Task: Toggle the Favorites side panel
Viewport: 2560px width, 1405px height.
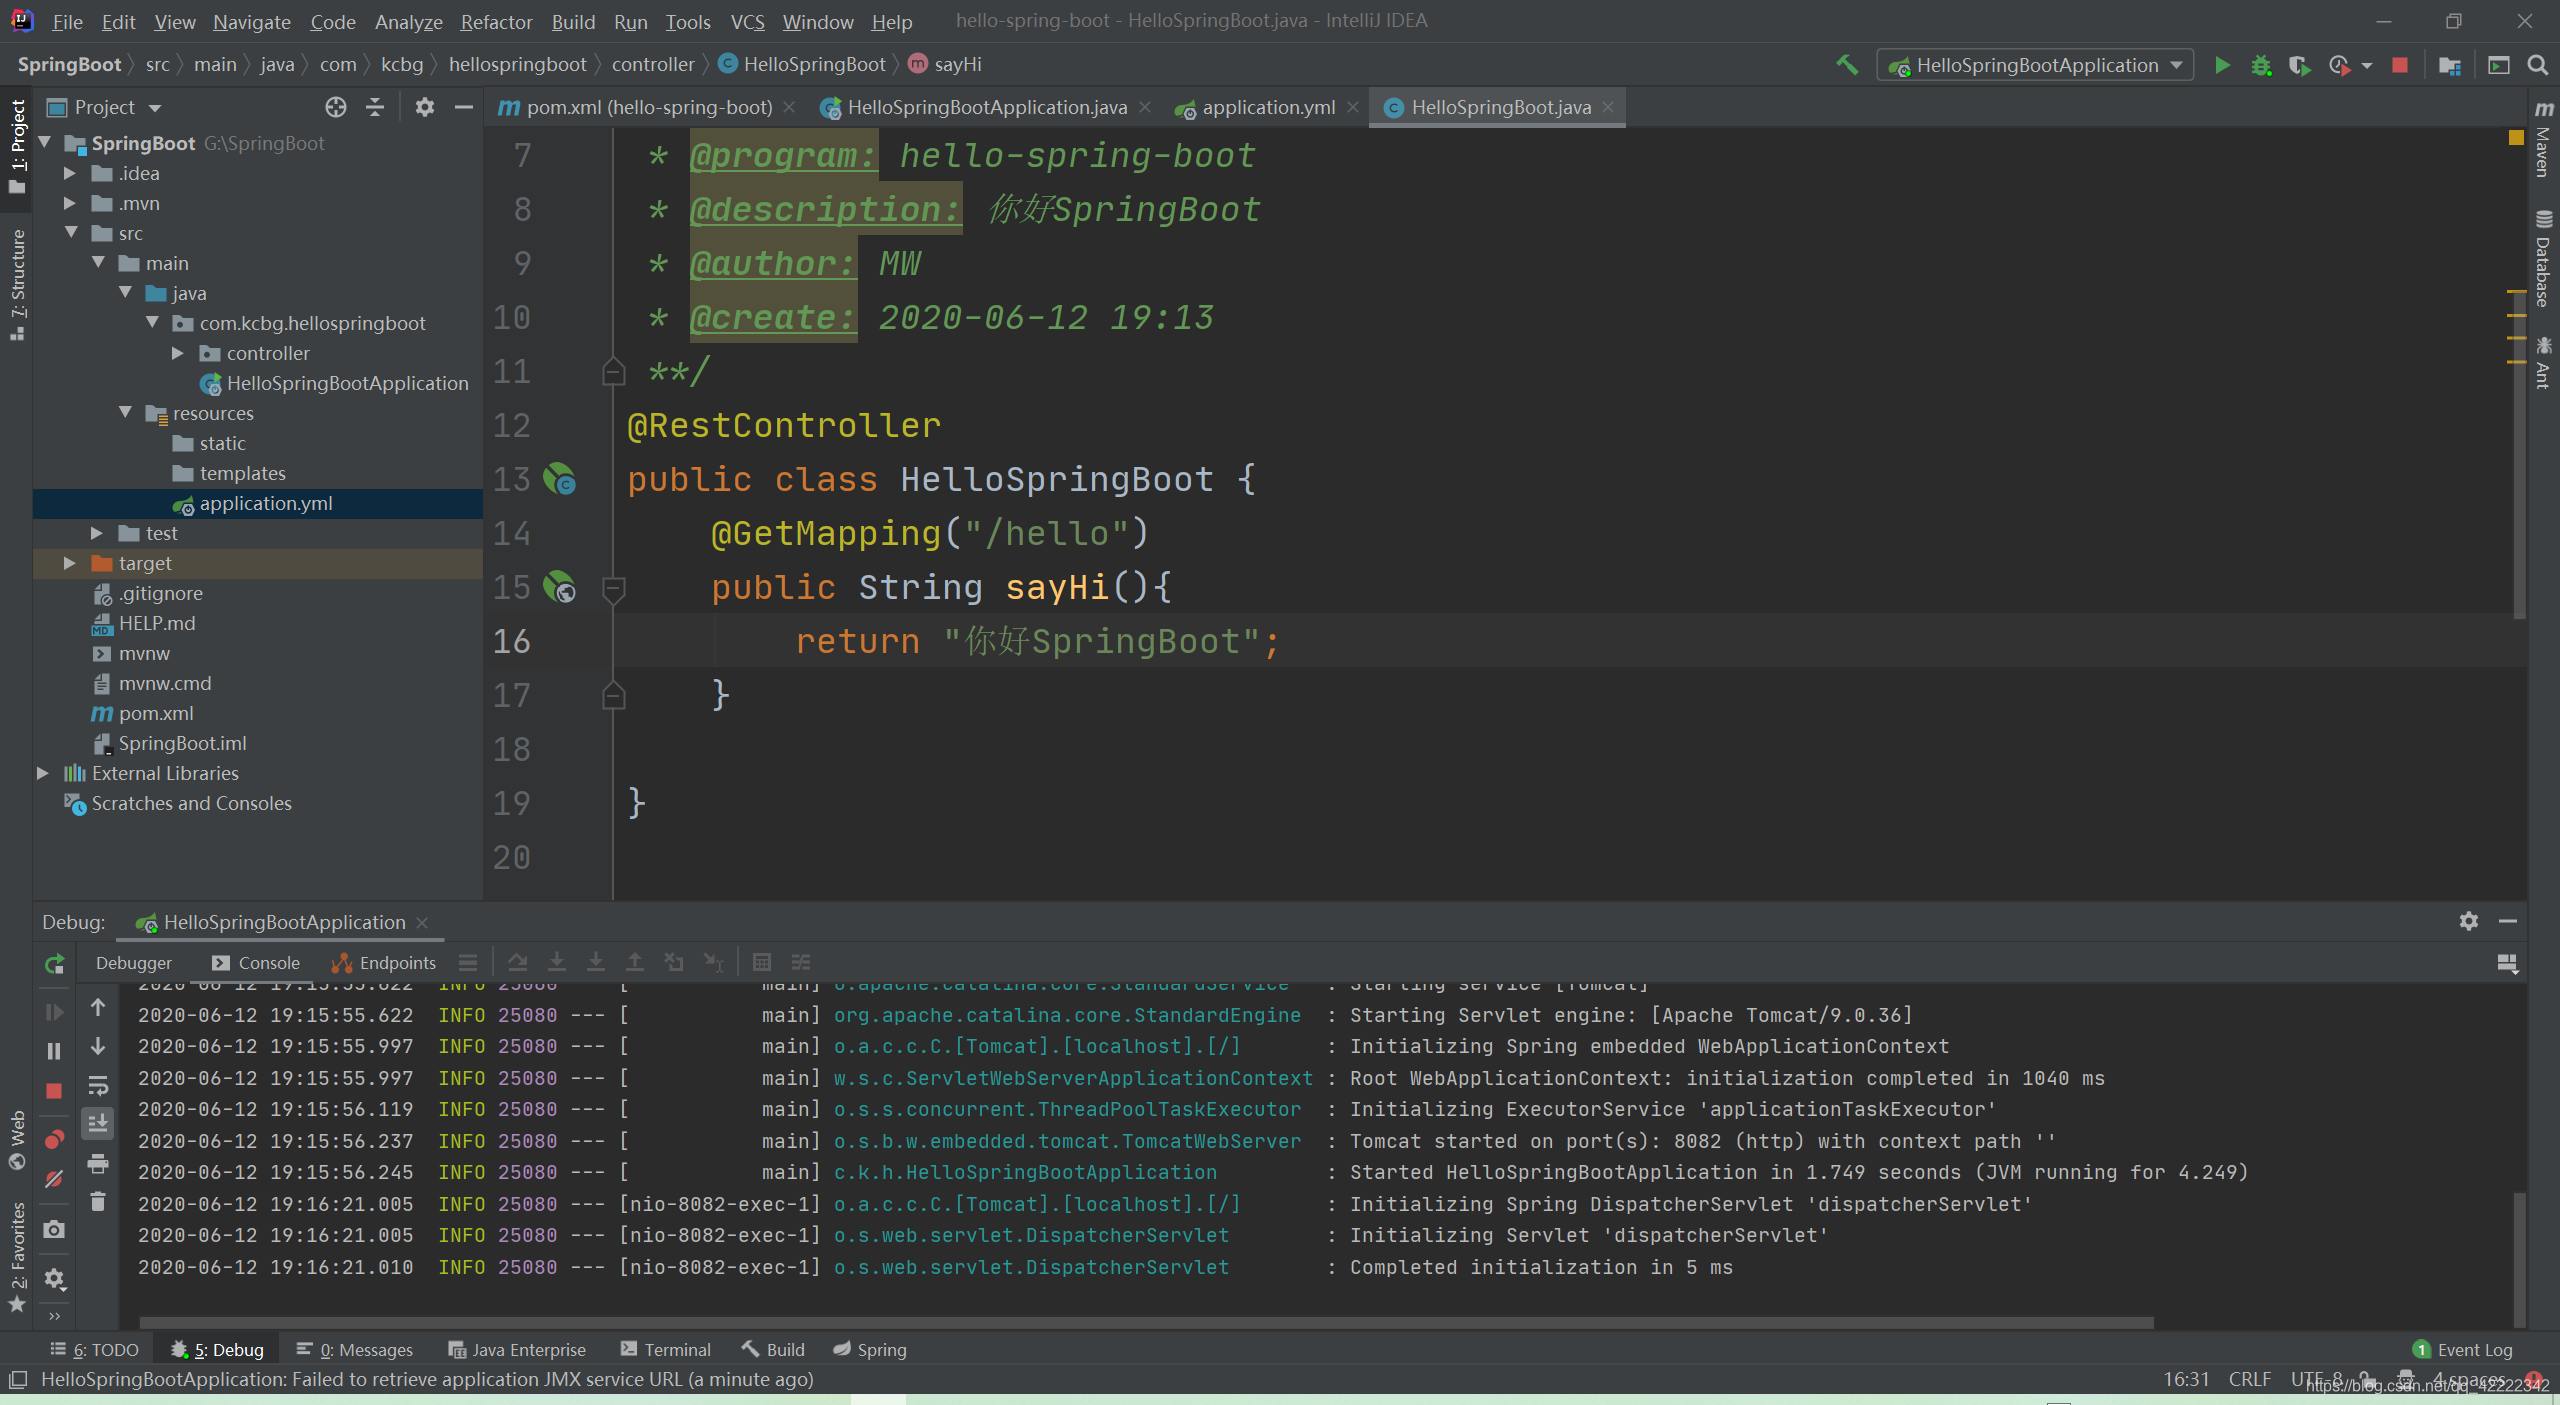Action: 17,1258
